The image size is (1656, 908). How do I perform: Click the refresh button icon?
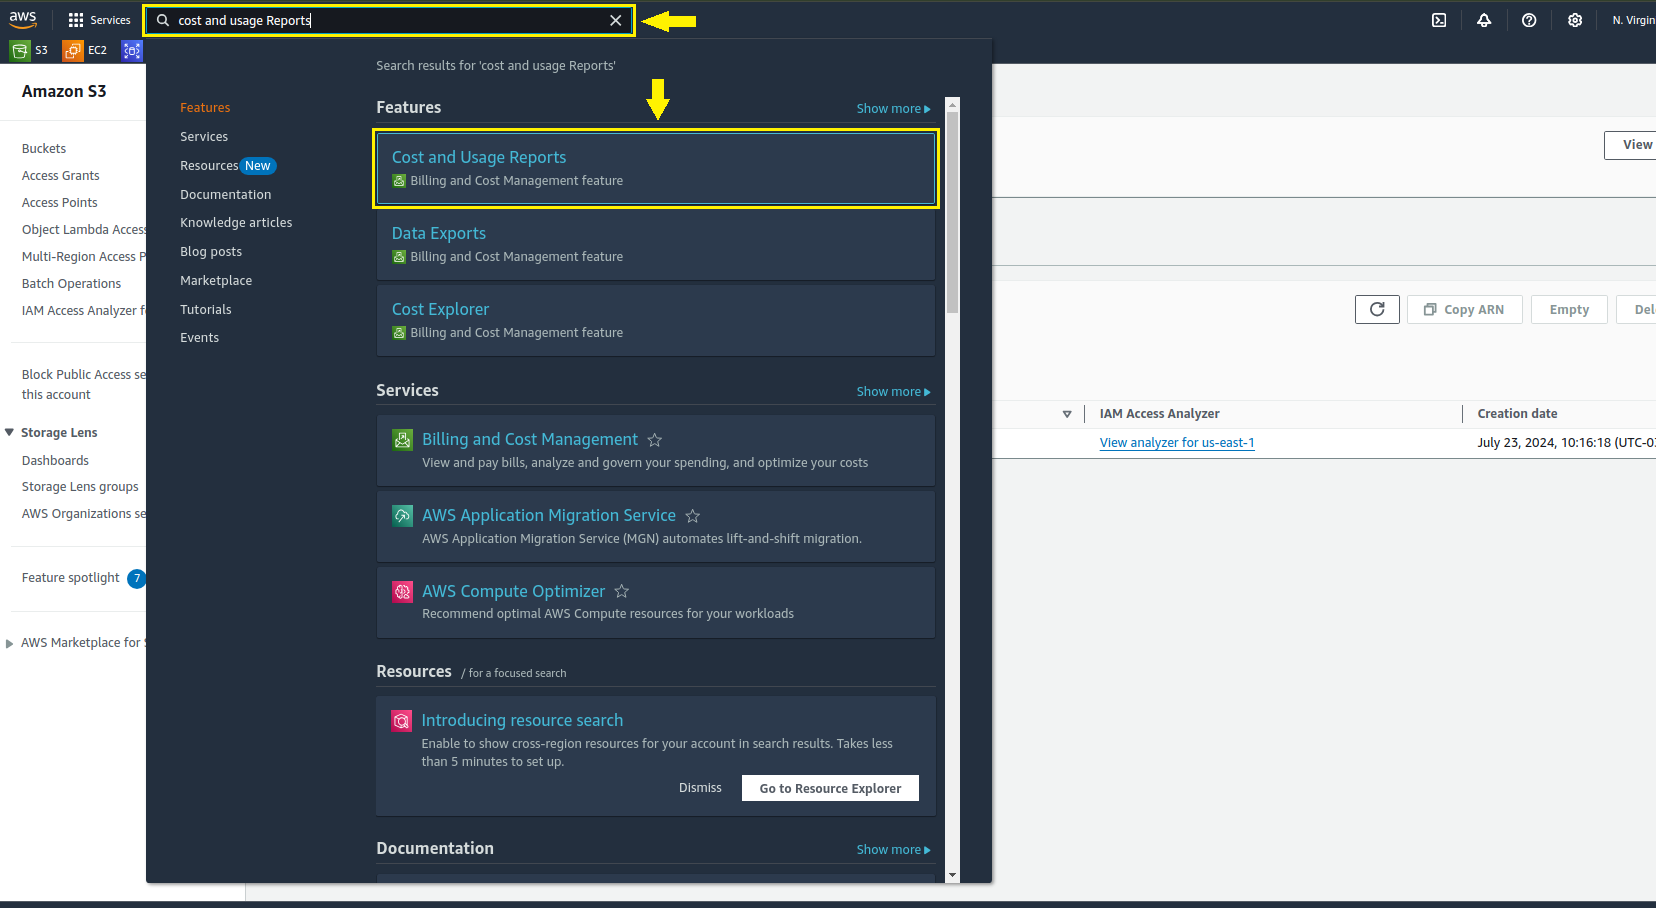tap(1377, 310)
